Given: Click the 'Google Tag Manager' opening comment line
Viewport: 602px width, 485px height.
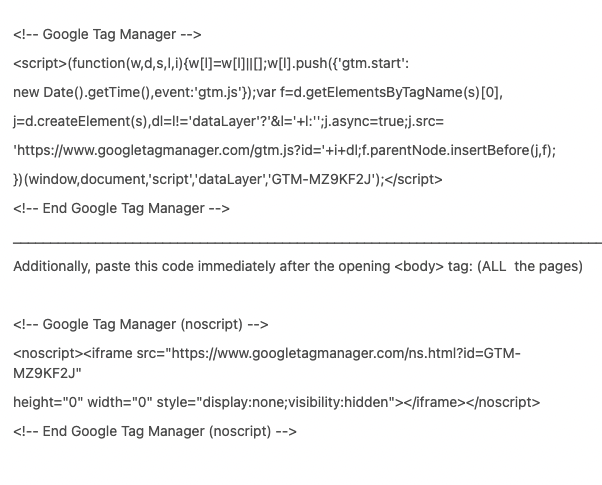Looking at the screenshot, I should coord(107,34).
